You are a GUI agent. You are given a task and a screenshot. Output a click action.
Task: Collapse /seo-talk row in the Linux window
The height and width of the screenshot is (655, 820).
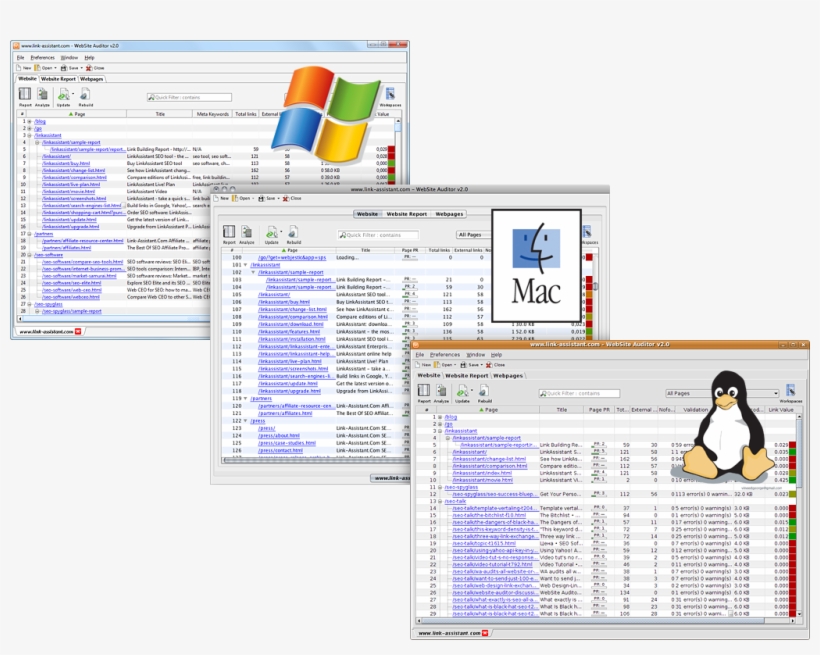pos(440,501)
